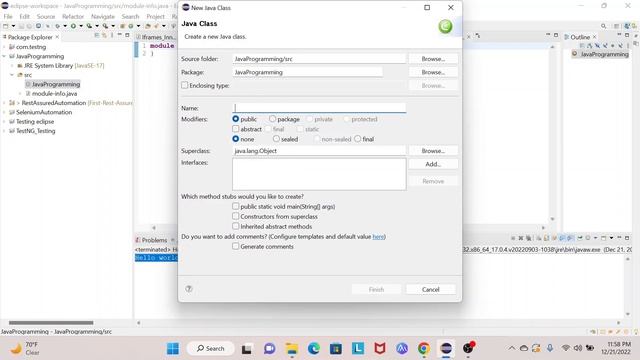Click the help question mark icon in dialog
The image size is (640, 360).
(x=189, y=289)
